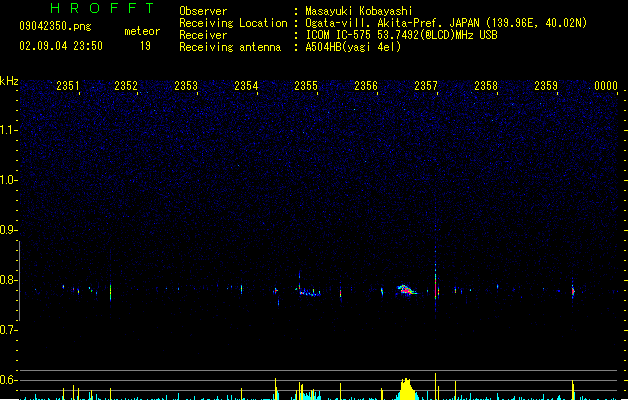Click the A504HB(yagi 4el) antenna text
629x400 pixels.
coord(353,47)
